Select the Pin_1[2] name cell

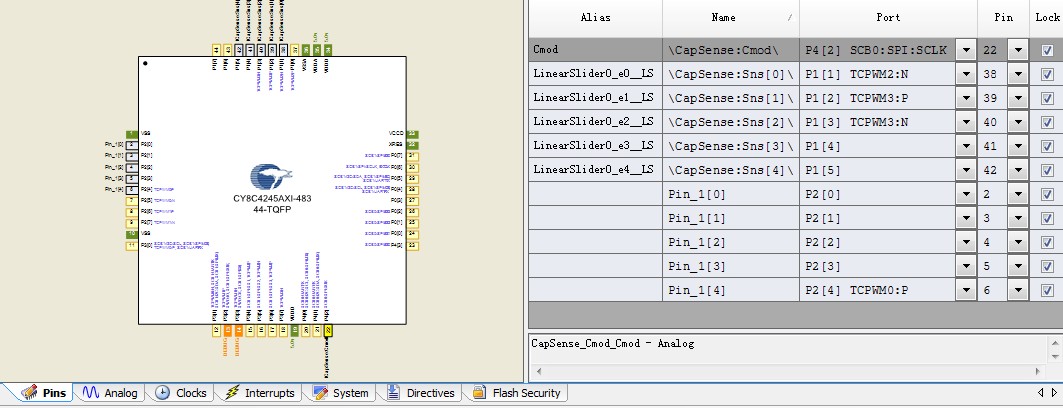tap(730, 242)
